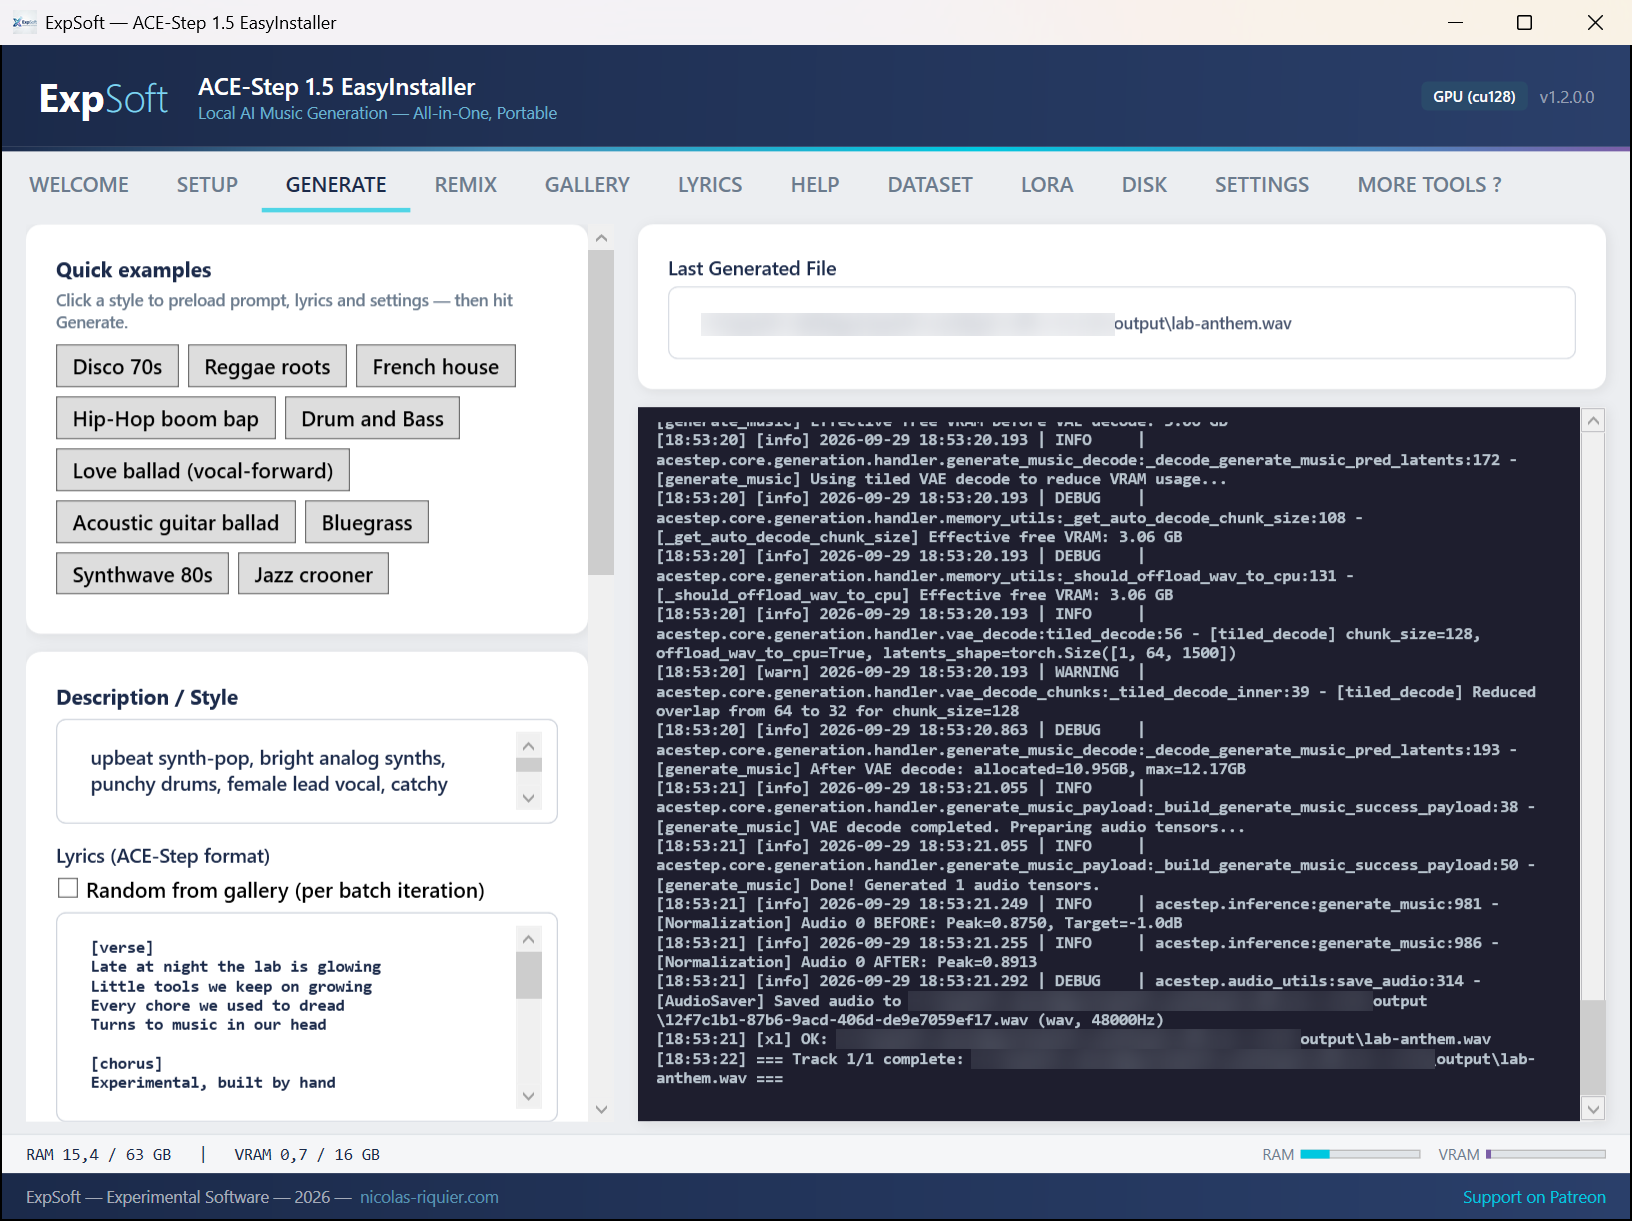
Task: Open the WELCOME tab
Action: click(79, 185)
